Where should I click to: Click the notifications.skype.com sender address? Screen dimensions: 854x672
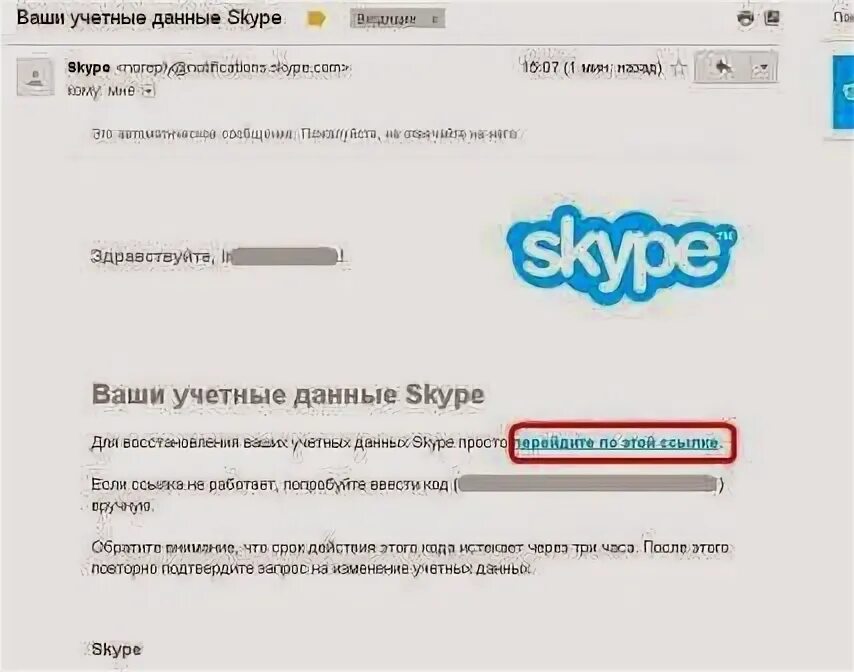(x=234, y=68)
